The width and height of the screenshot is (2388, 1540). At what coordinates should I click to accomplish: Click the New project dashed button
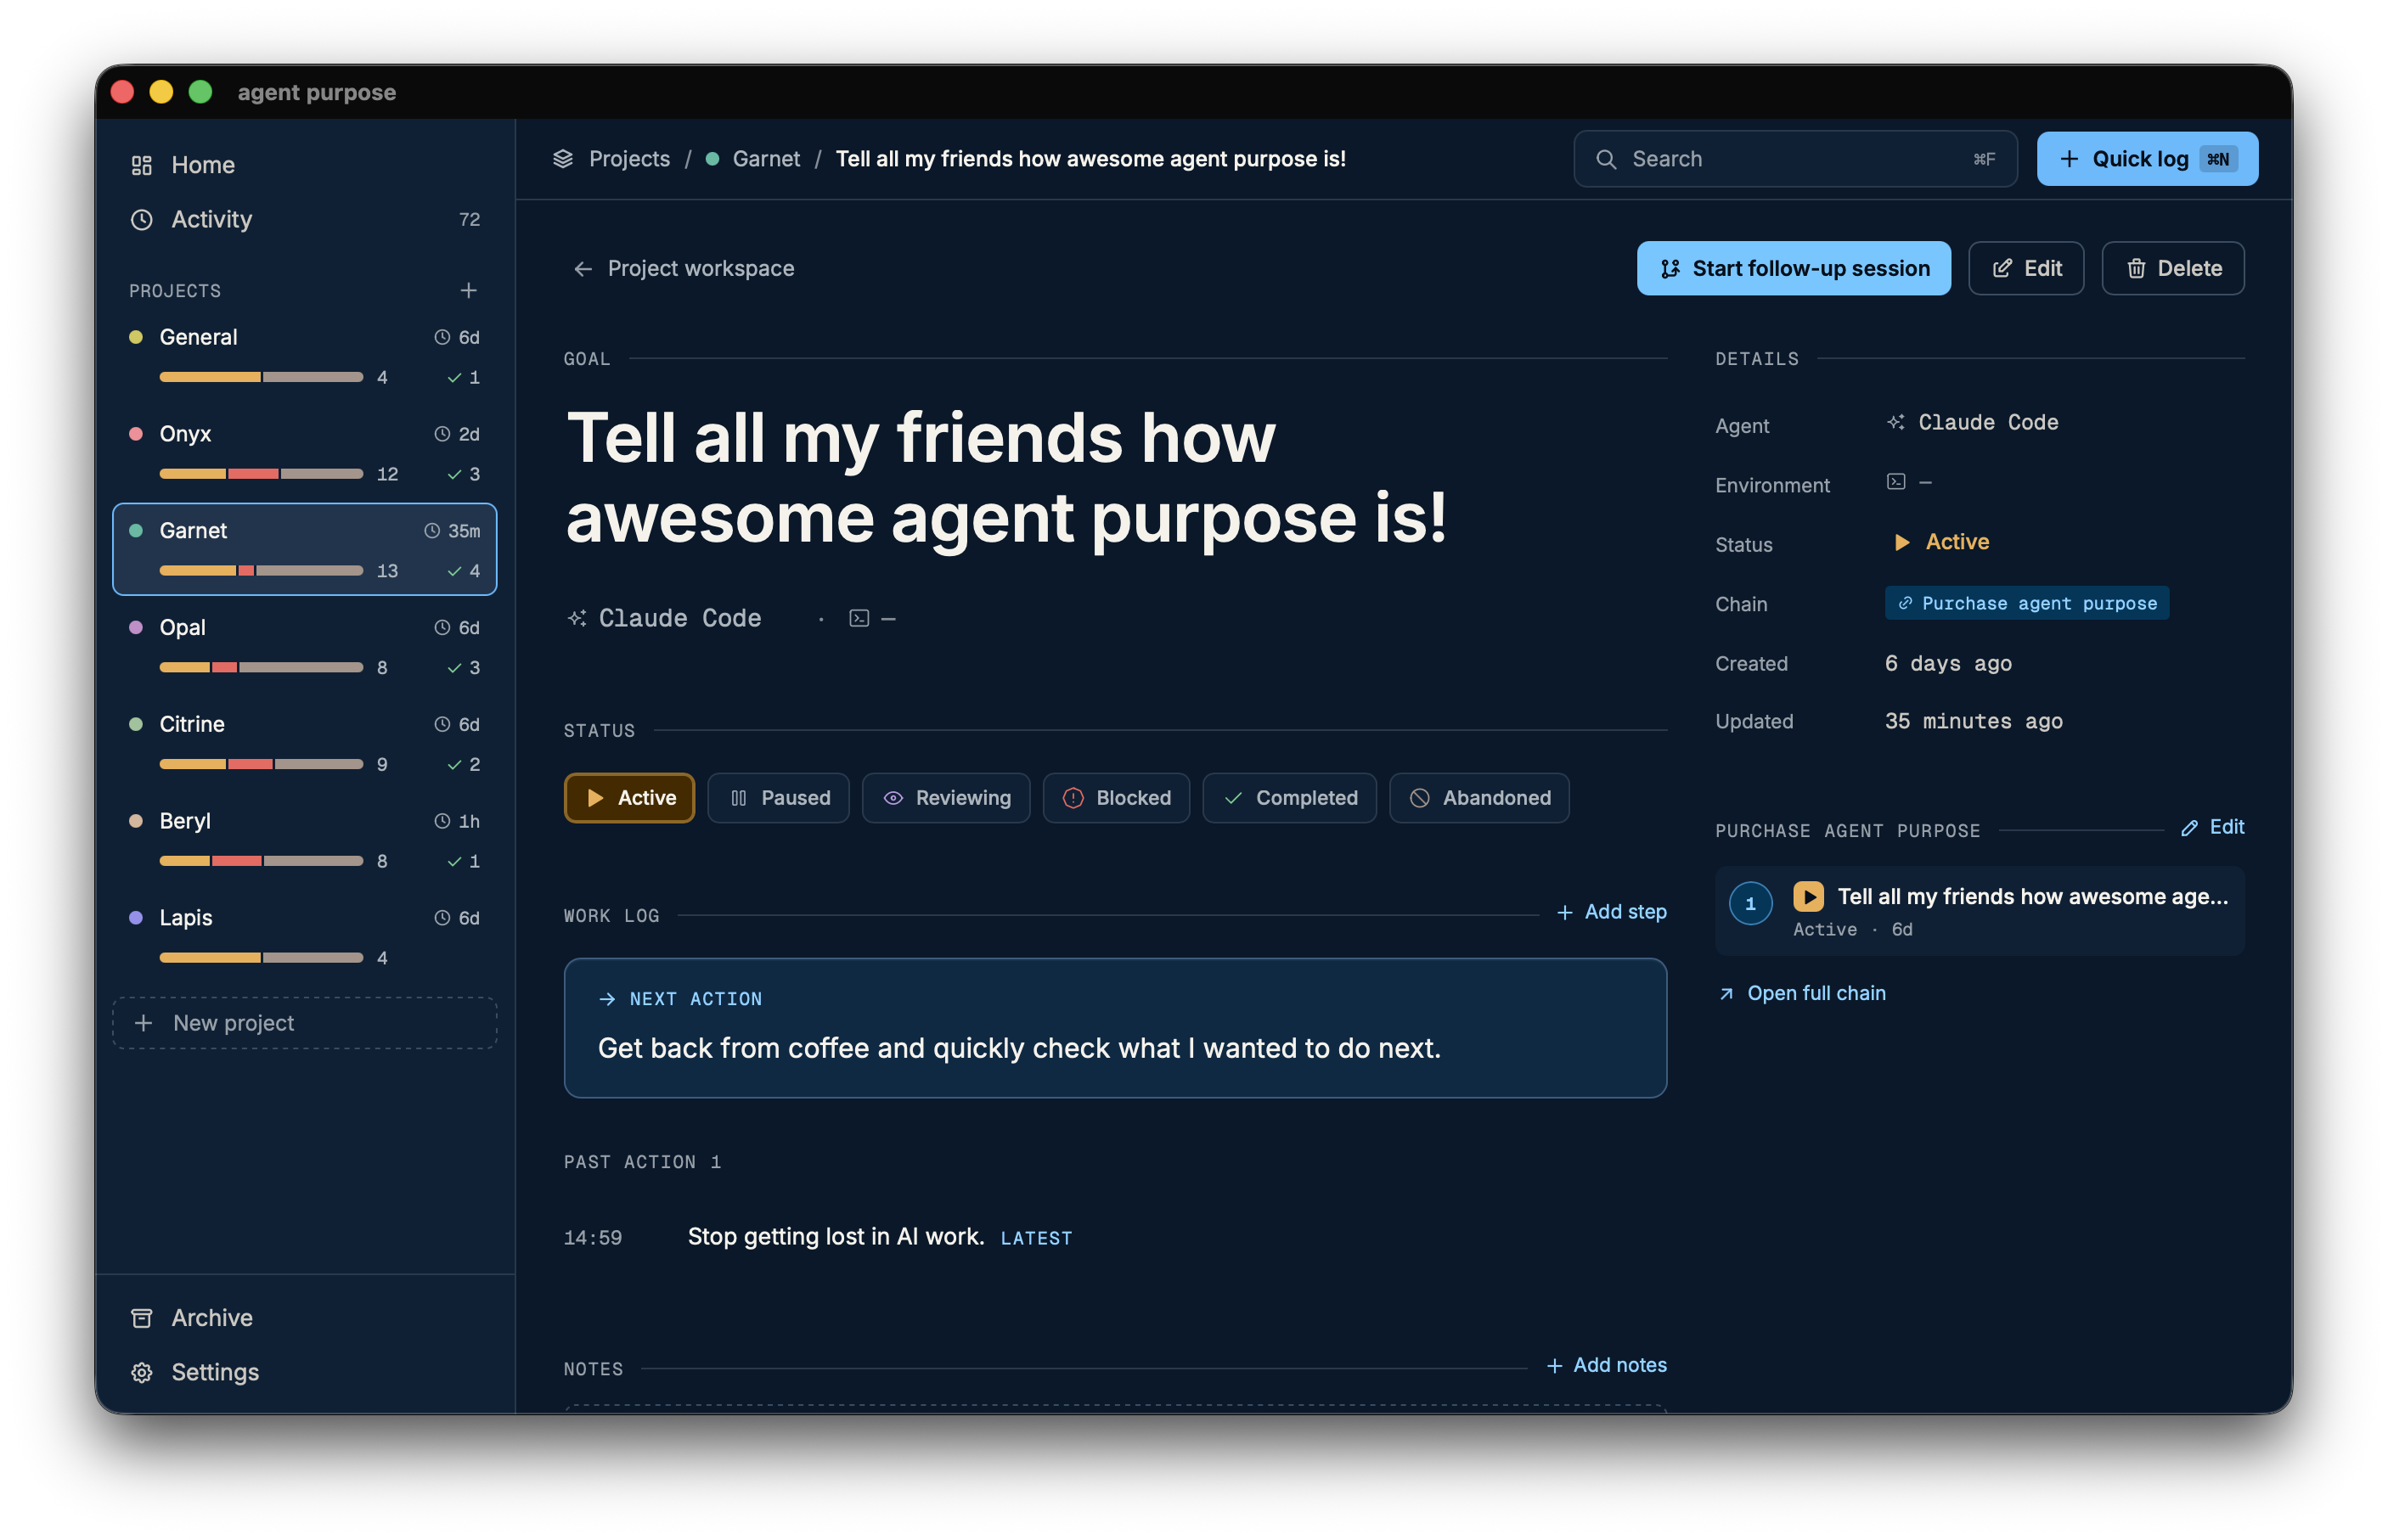pos(304,1023)
